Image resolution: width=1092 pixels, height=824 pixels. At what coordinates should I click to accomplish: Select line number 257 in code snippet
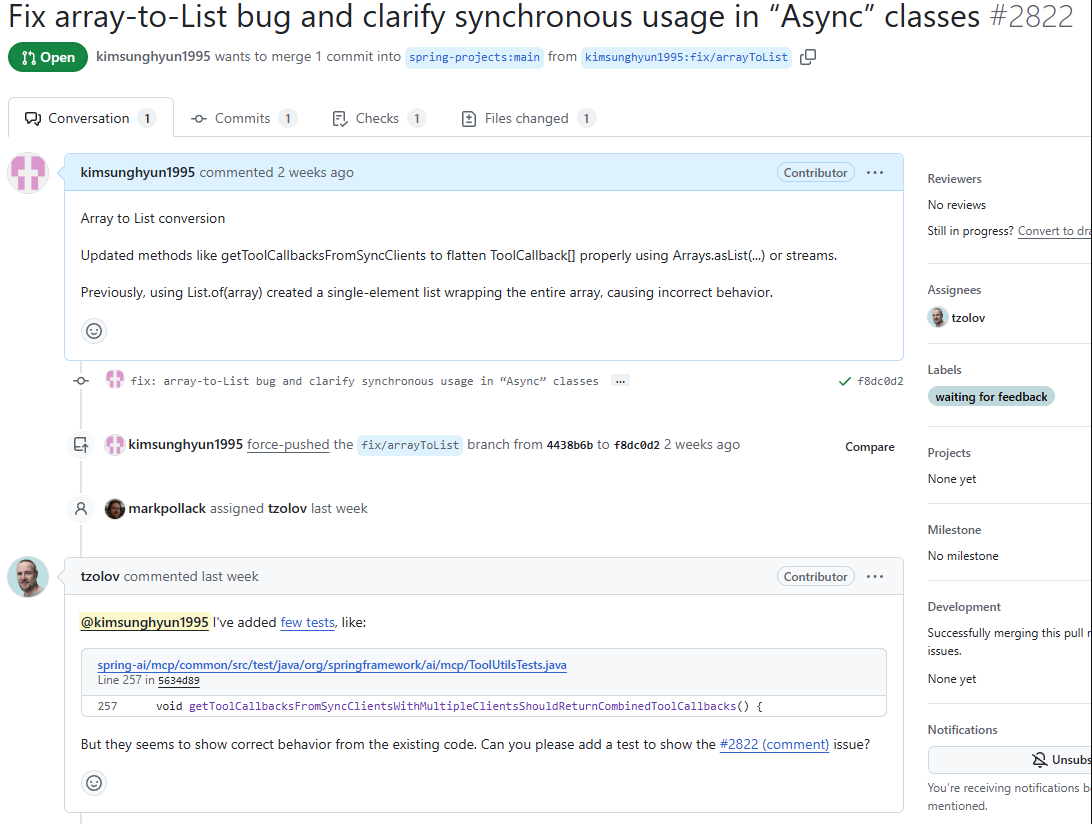coord(107,706)
